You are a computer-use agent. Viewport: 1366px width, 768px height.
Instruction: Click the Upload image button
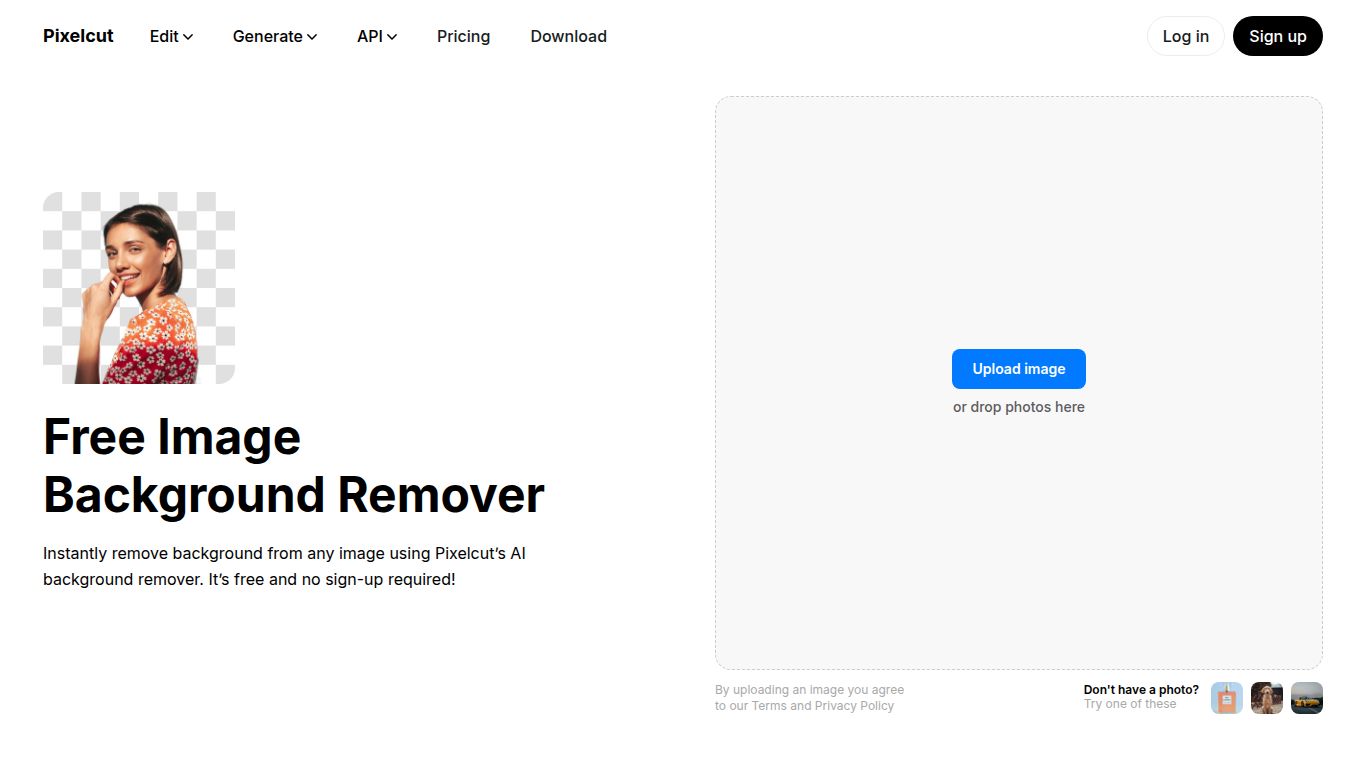pos(1018,368)
